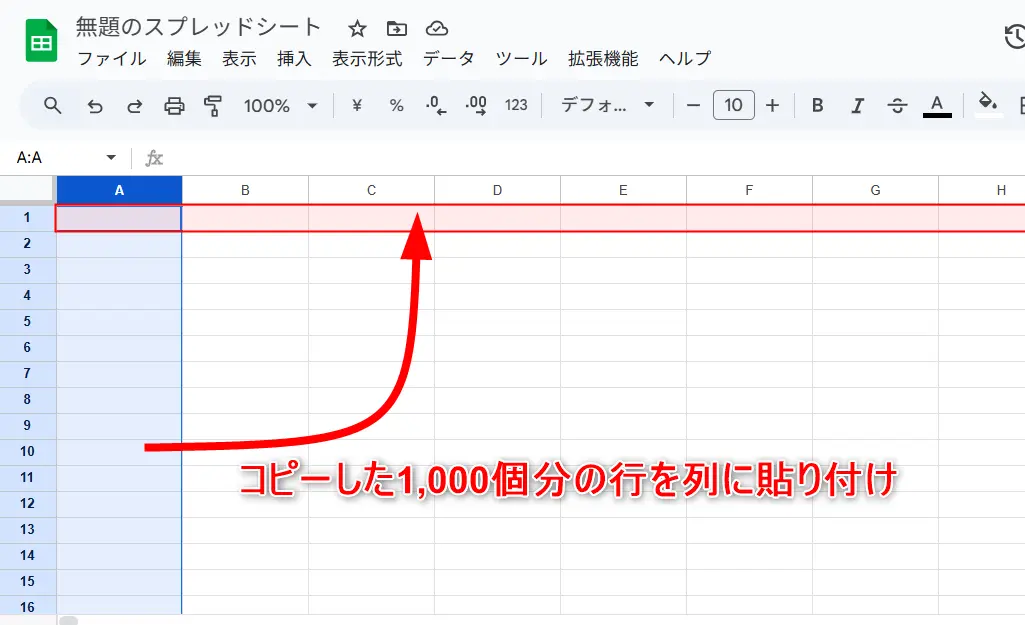1025x625 pixels.
Task: Click the print icon
Action: tap(174, 105)
